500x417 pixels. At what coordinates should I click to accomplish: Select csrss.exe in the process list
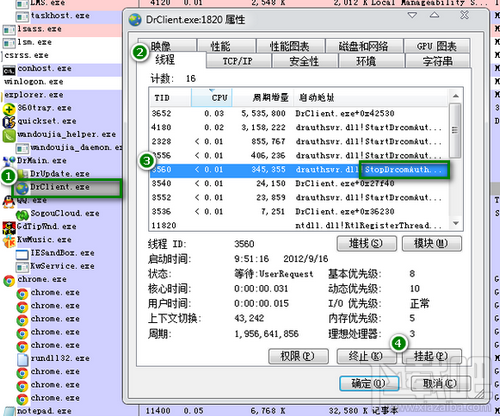26,56
